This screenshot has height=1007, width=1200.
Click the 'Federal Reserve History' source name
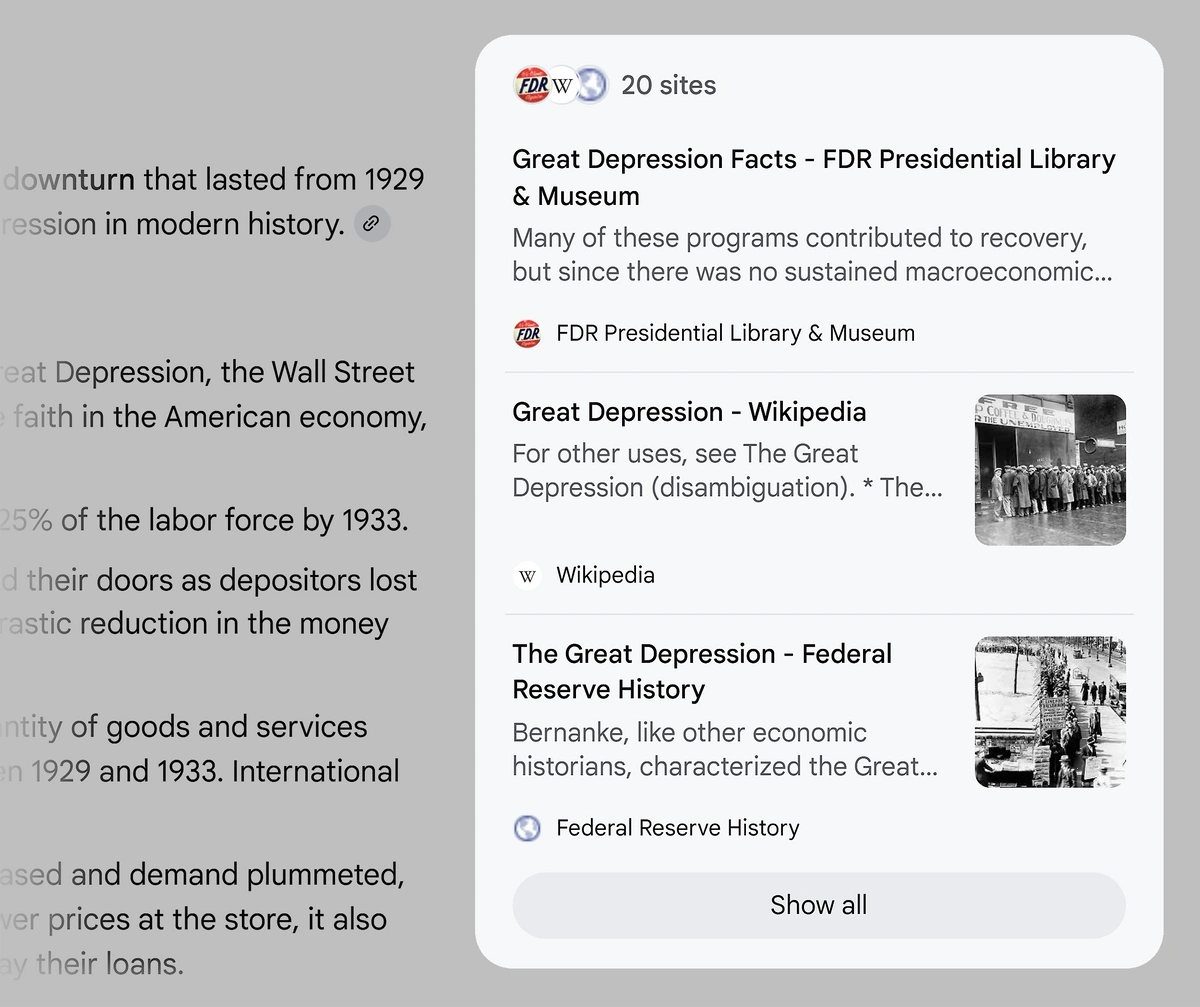click(678, 828)
